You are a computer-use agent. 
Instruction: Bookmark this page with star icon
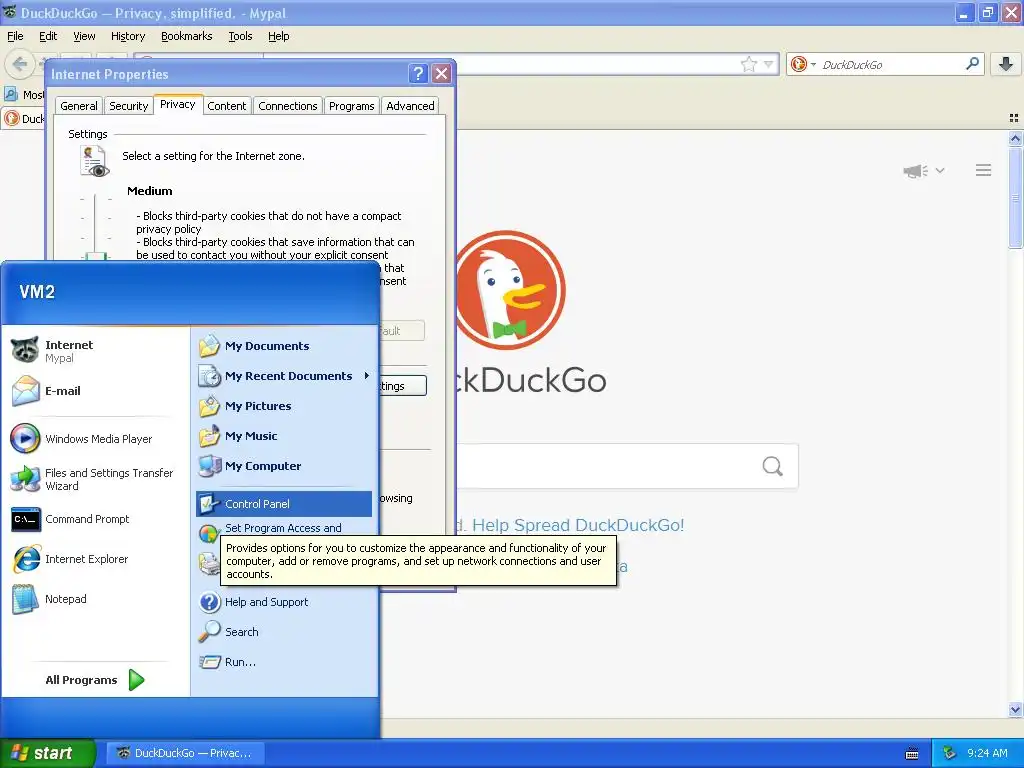pos(748,64)
